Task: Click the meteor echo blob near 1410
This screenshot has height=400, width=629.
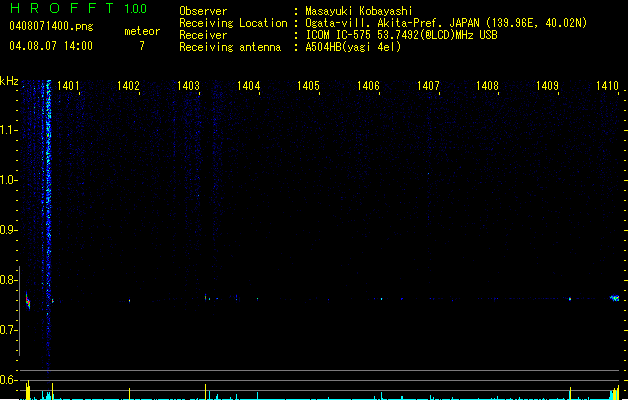Action: point(615,298)
